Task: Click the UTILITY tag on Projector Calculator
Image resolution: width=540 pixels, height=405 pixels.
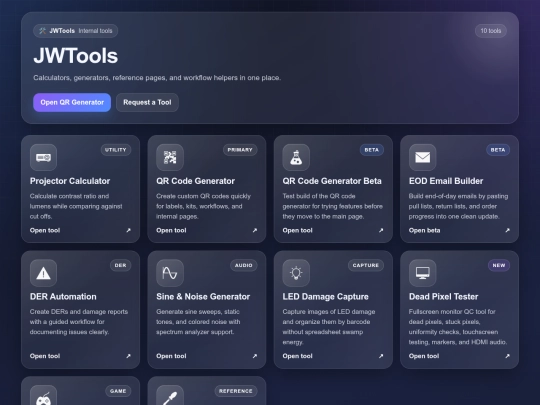Action: coord(116,150)
